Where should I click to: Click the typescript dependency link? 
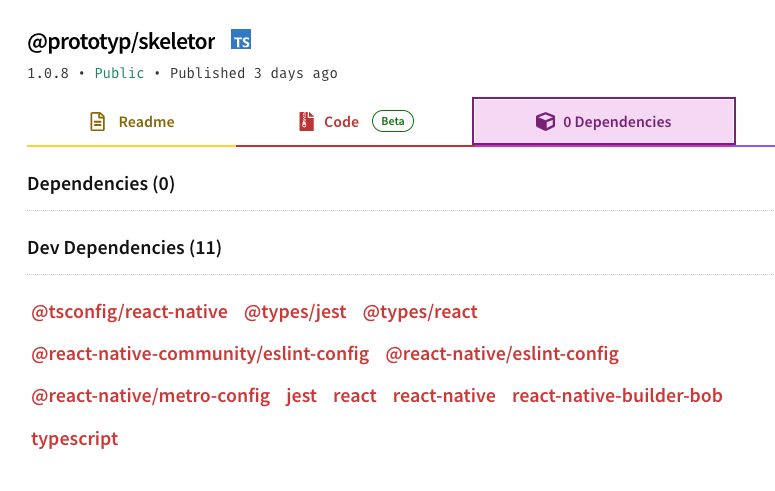[75, 439]
